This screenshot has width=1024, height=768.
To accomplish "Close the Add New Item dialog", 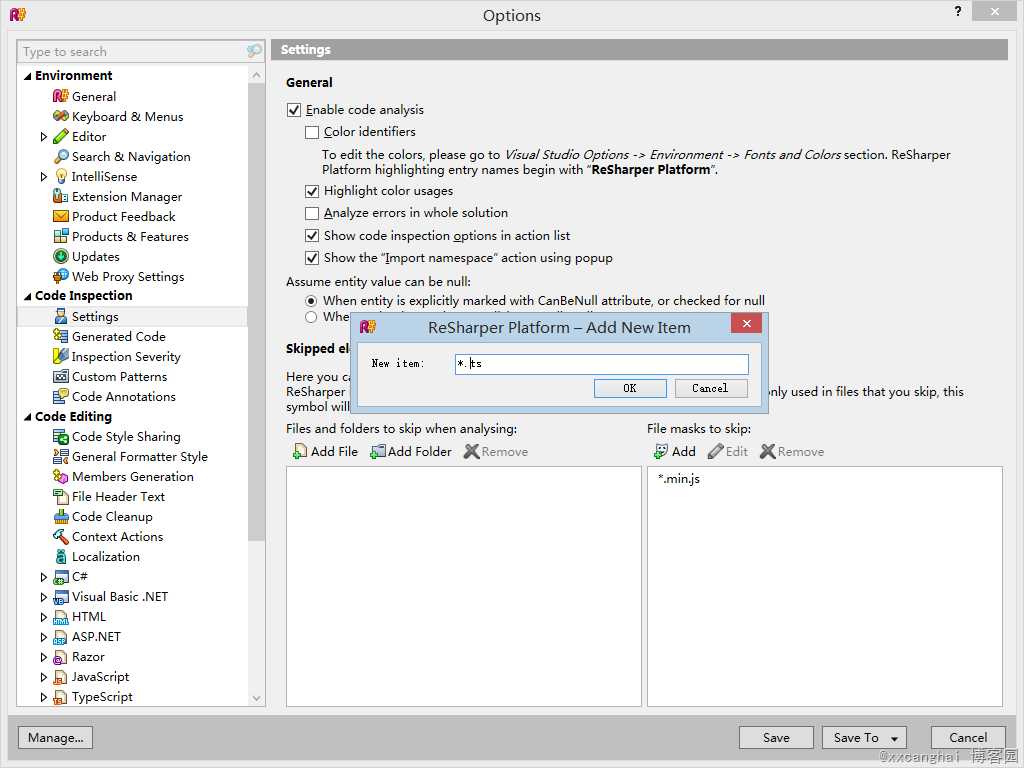I will (x=746, y=323).
